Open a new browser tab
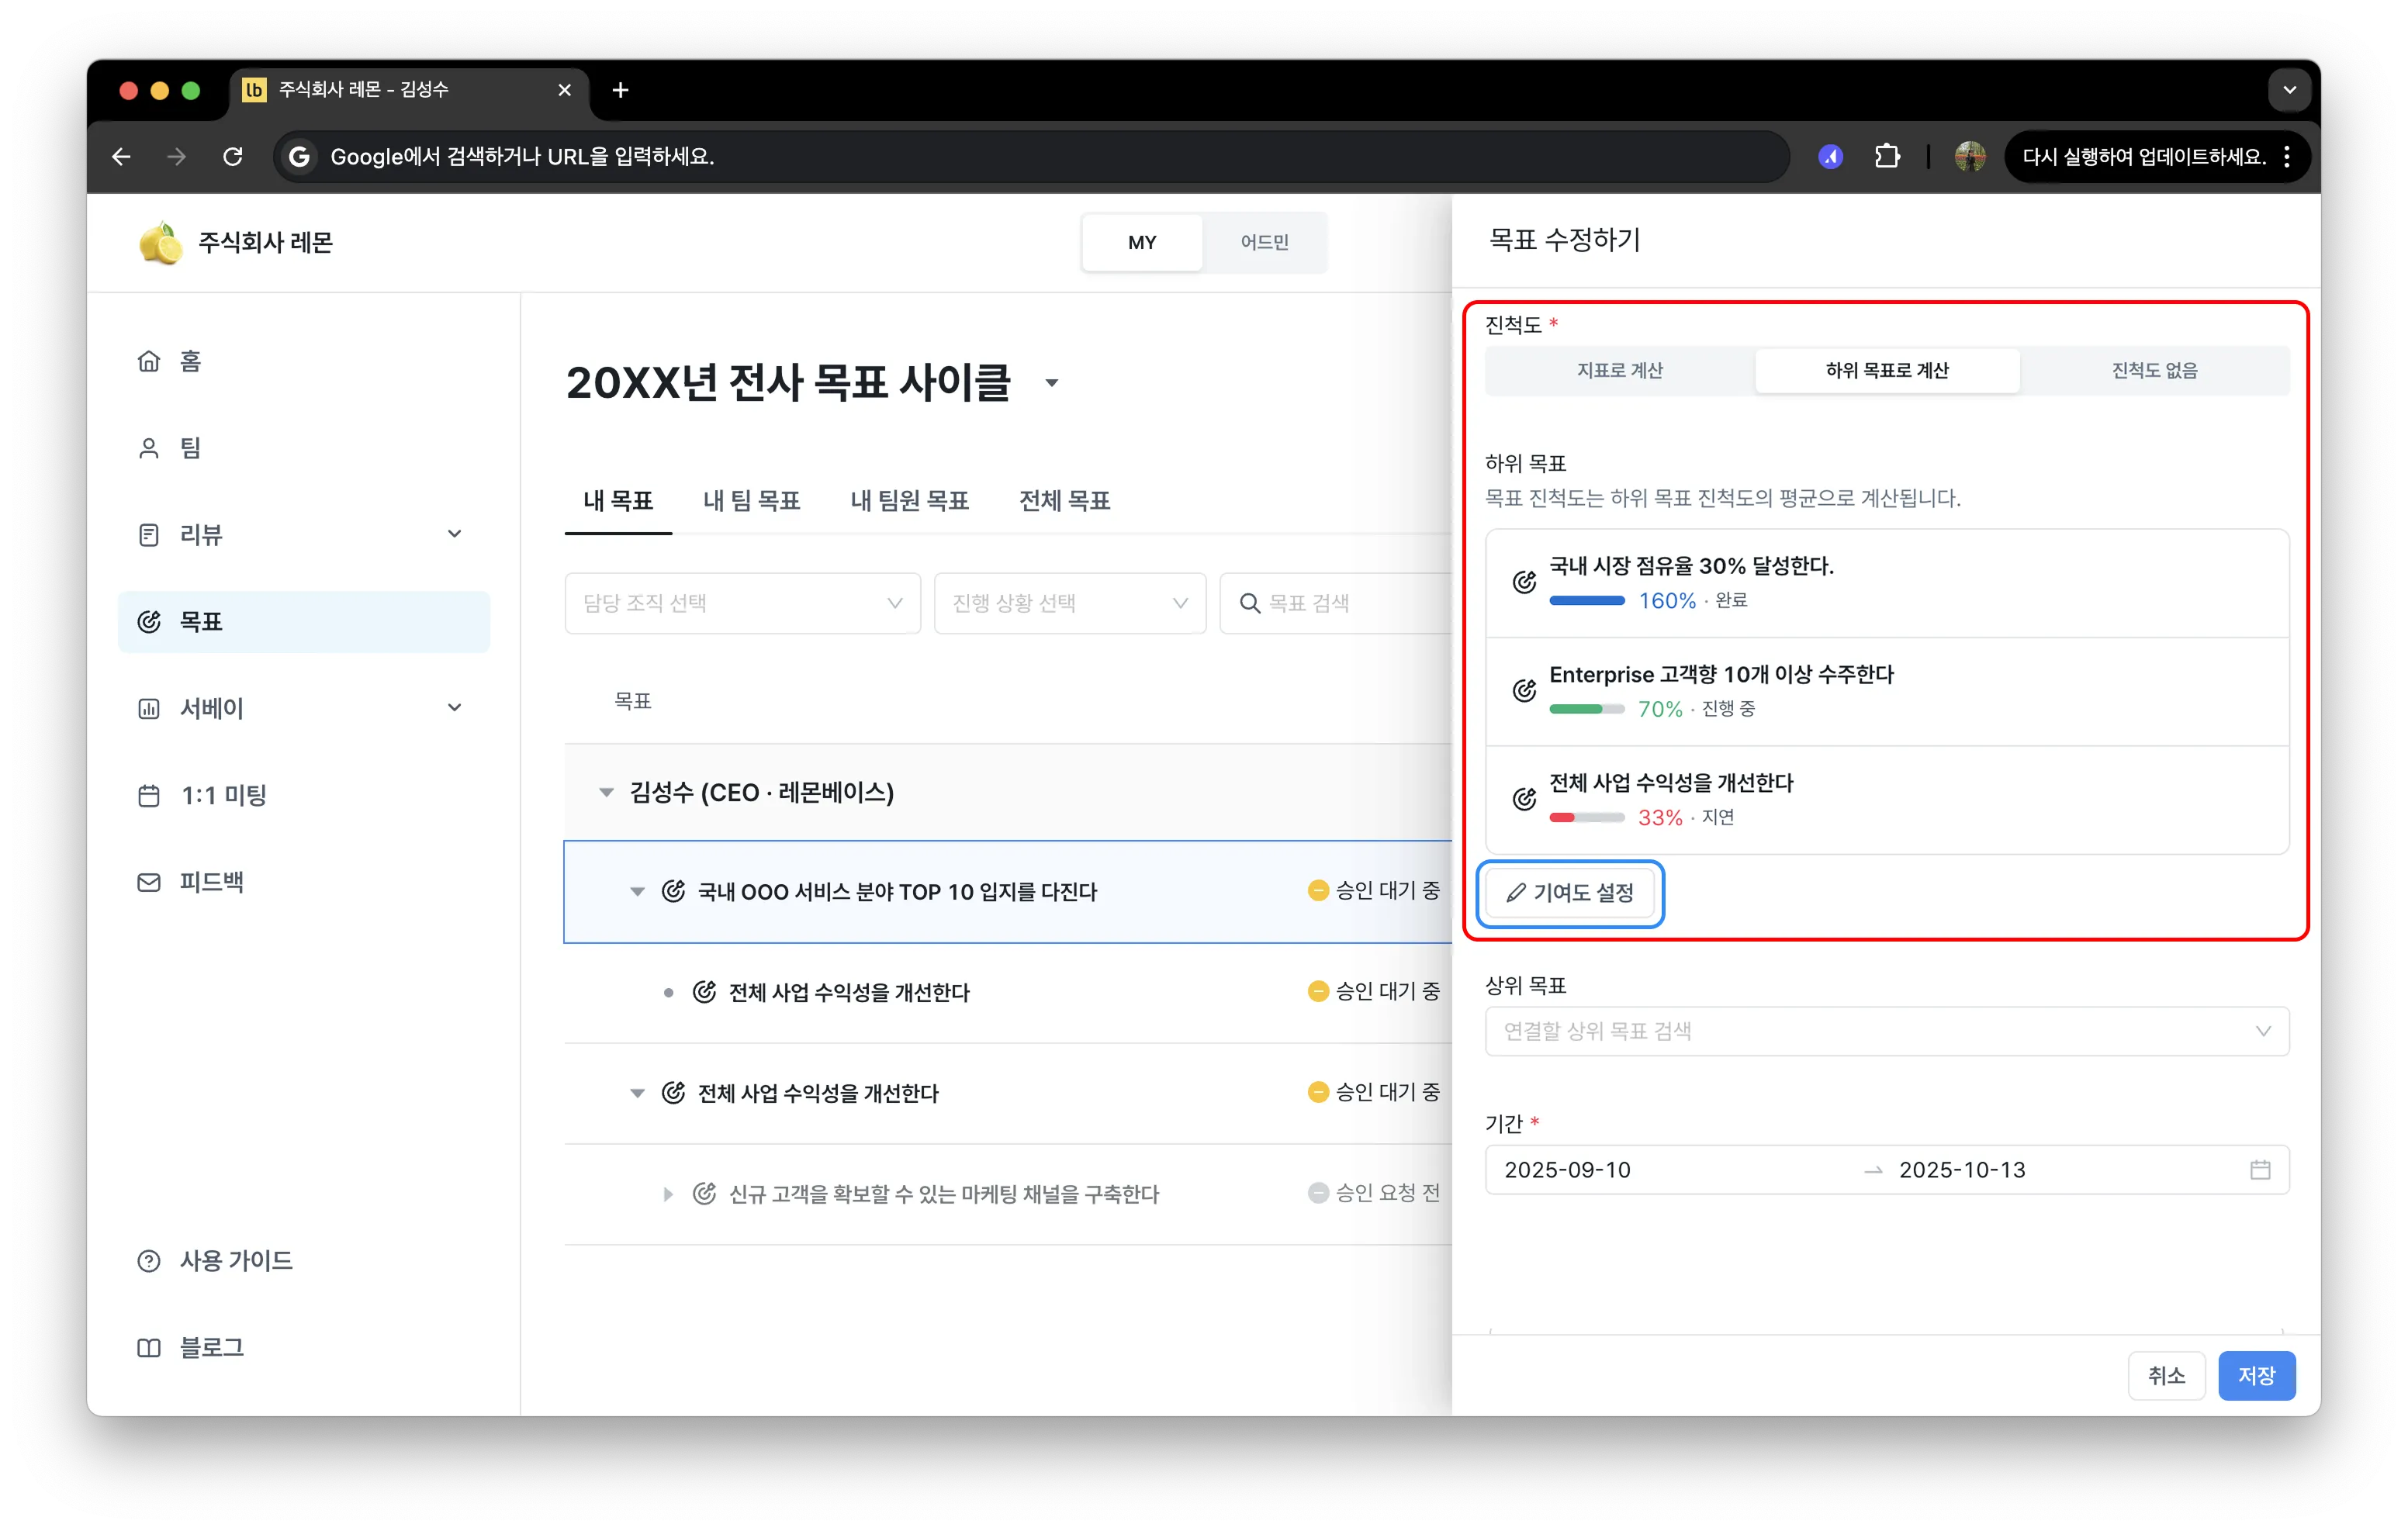The image size is (2408, 1531). tap(621, 90)
